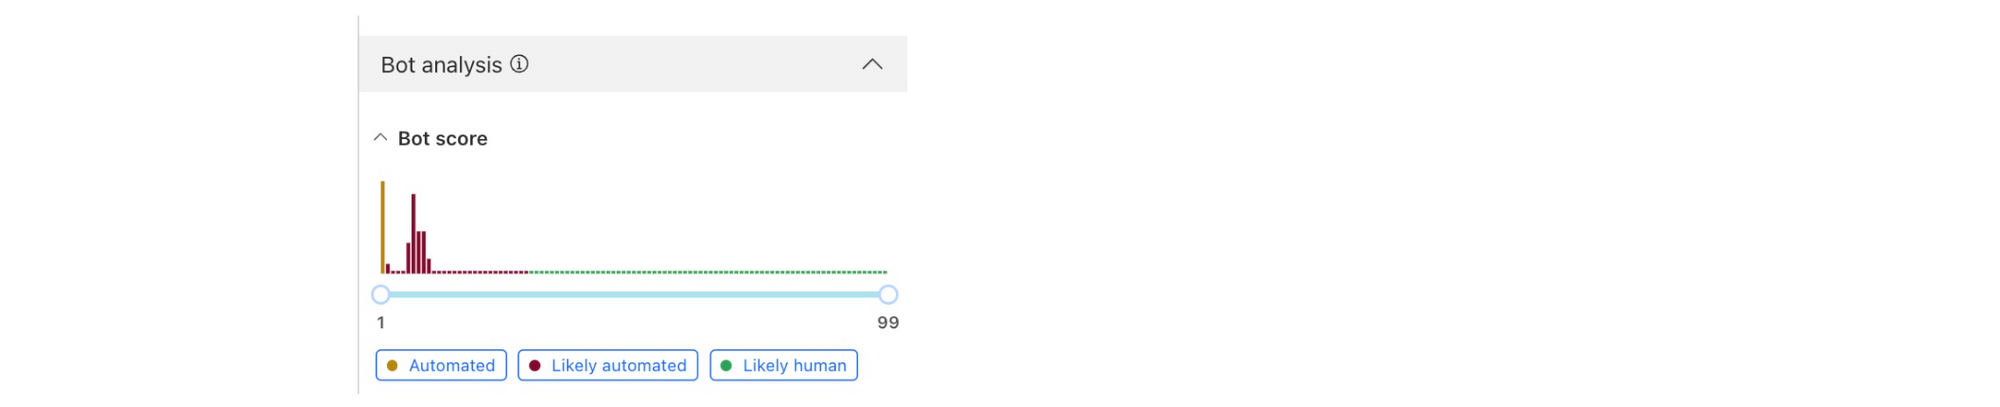Click the maroon dotted baseline of the histogram
This screenshot has width=2000, height=407.
click(480, 272)
